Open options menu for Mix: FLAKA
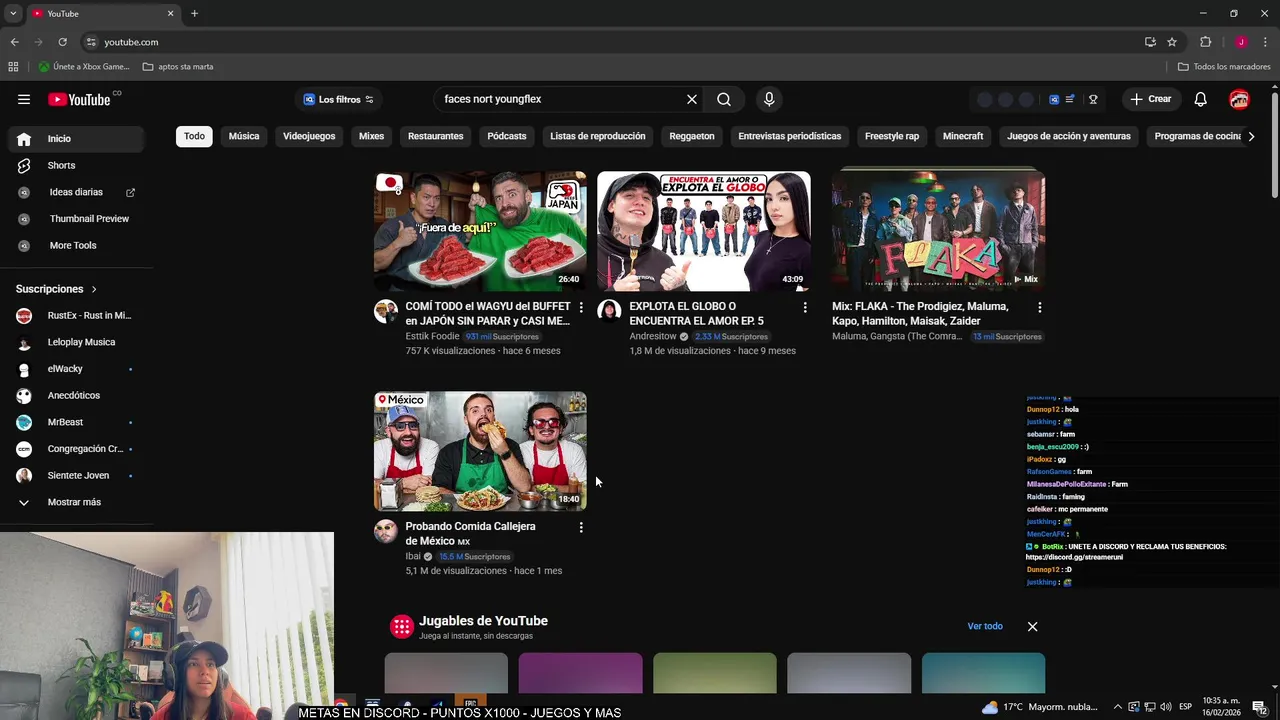Screen dimensions: 1280x720 click(1039, 307)
